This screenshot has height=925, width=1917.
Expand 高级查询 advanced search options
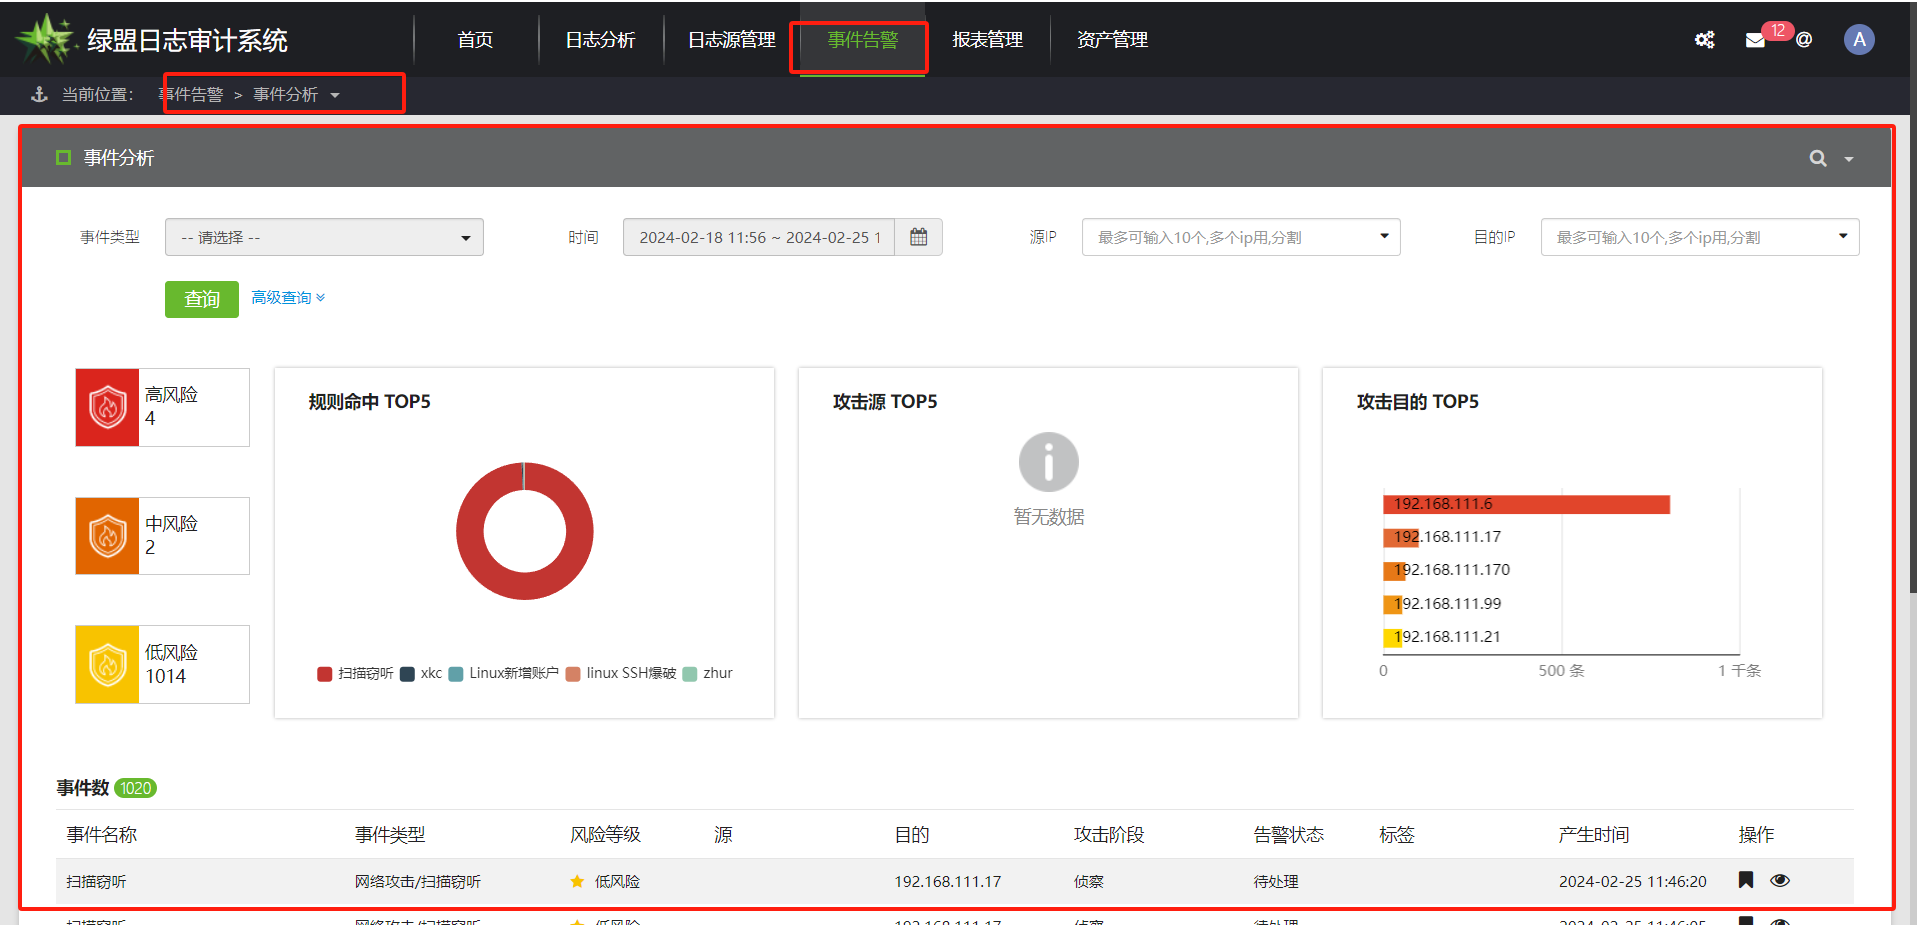[288, 298]
